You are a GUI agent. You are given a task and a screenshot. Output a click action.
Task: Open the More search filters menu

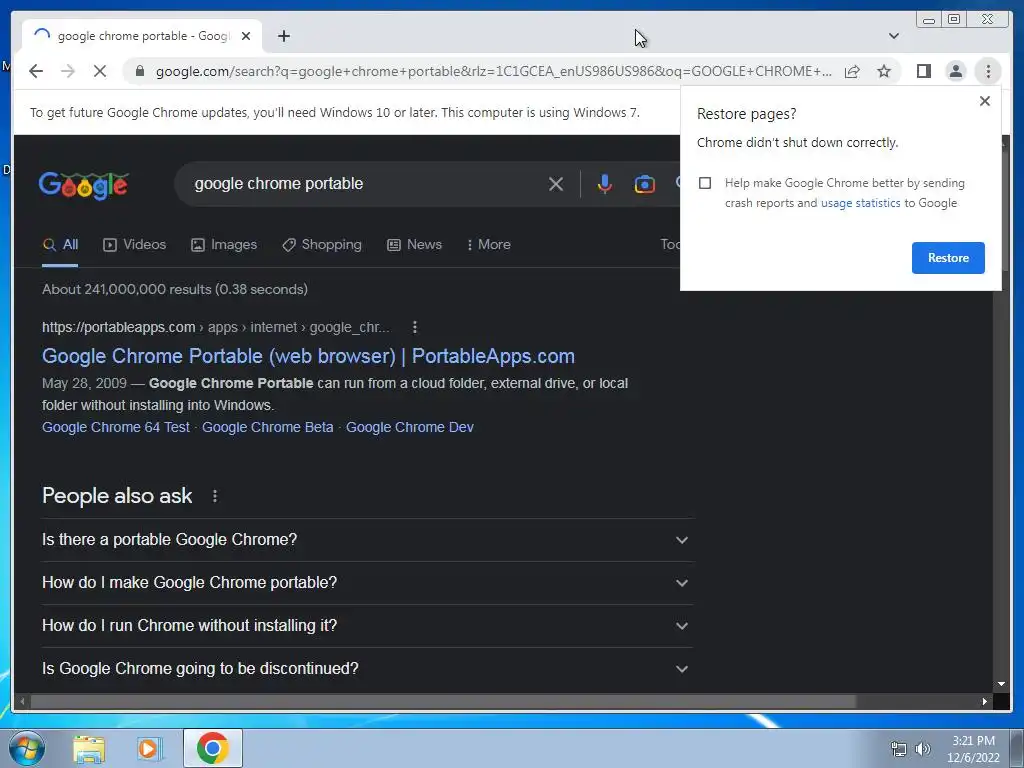(488, 245)
